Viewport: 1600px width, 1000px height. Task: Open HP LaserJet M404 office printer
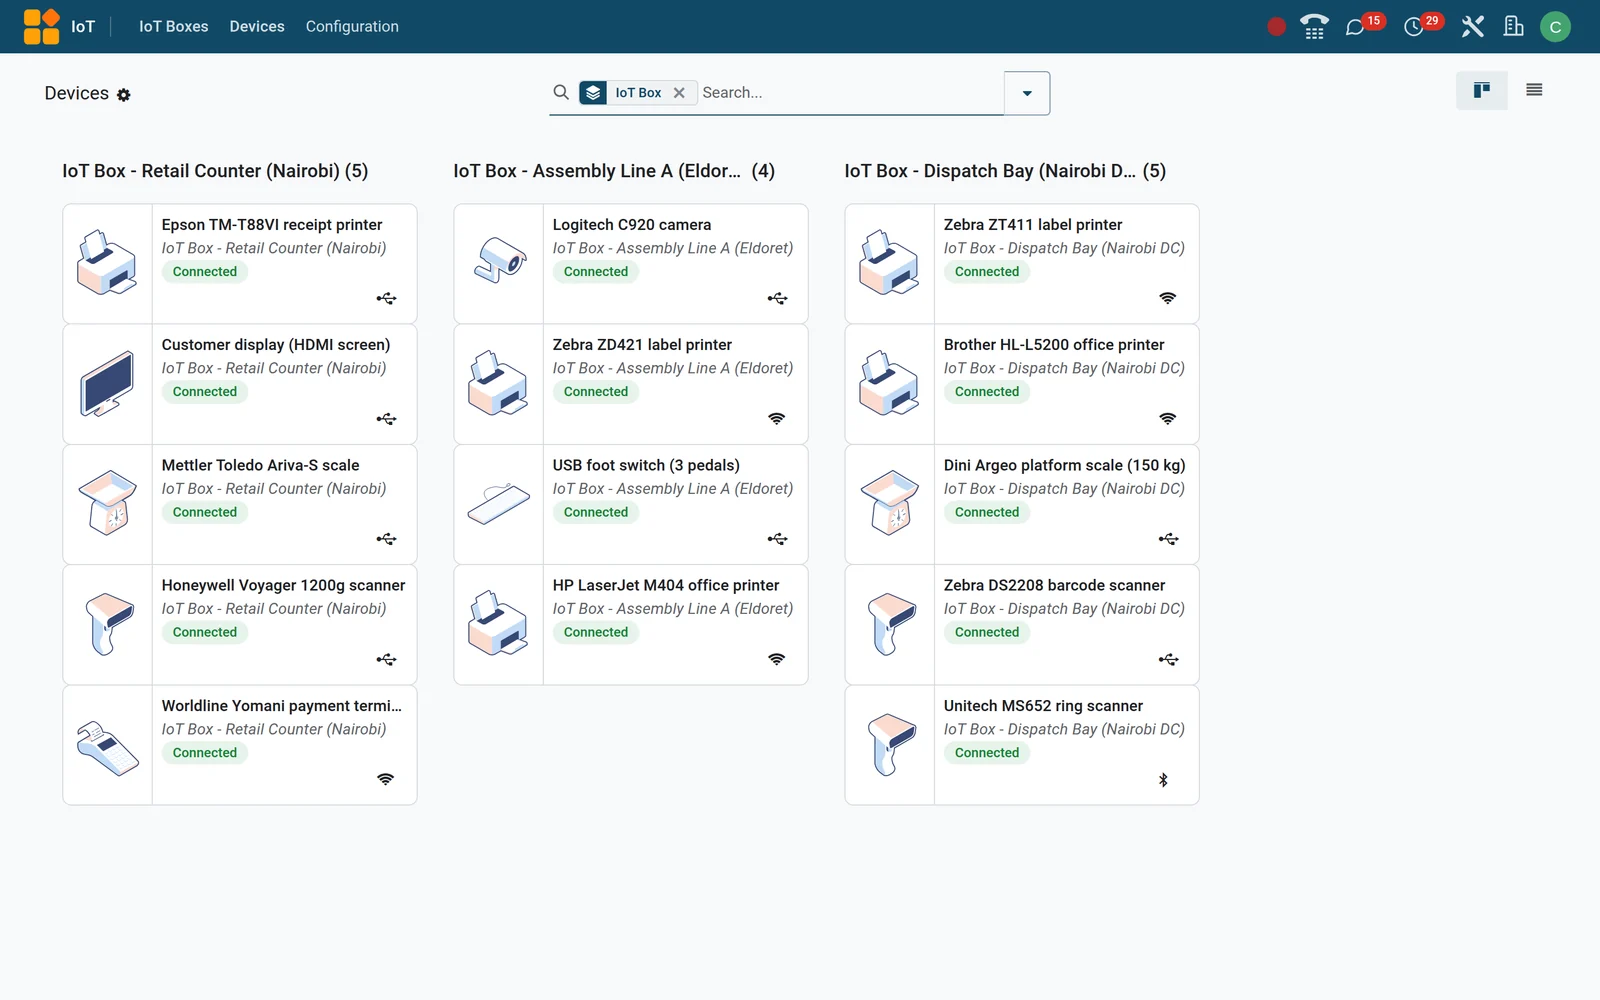point(631,625)
